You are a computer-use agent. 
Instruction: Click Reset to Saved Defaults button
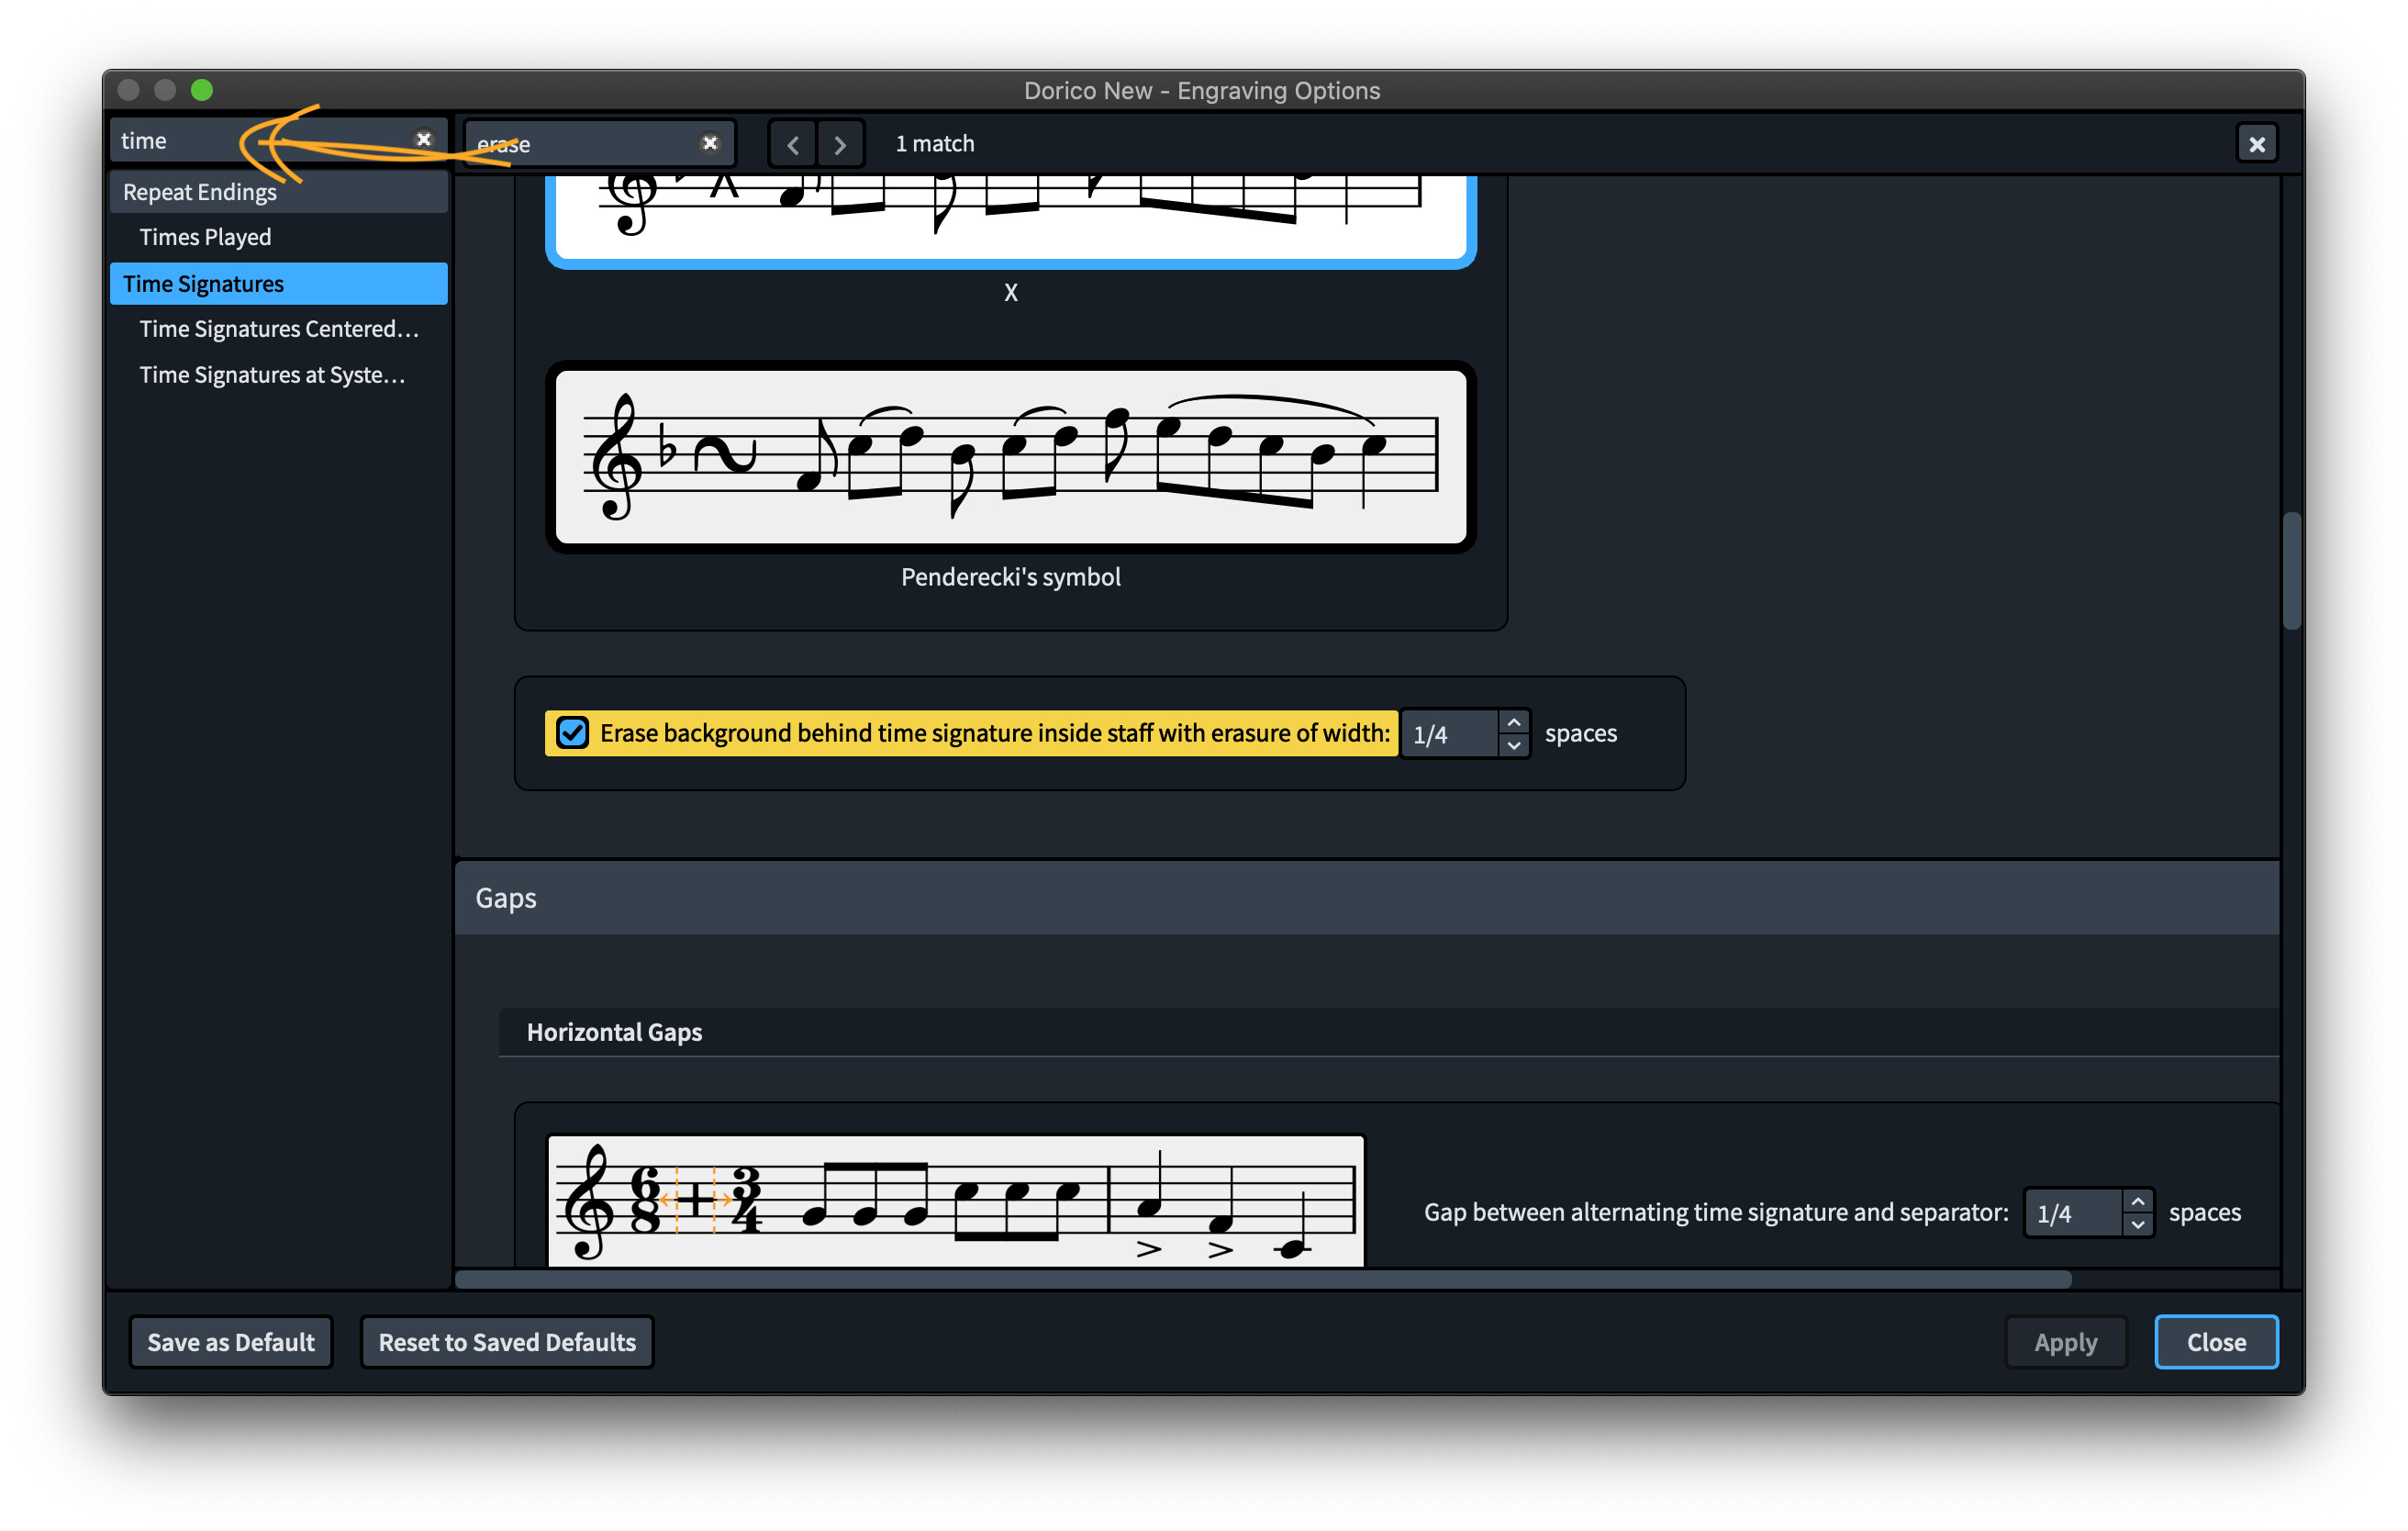(507, 1342)
